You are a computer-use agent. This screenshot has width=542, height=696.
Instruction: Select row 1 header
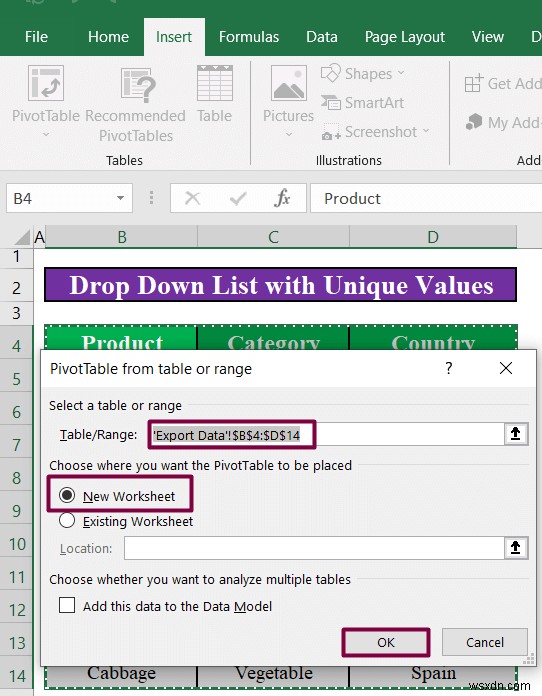(16, 257)
